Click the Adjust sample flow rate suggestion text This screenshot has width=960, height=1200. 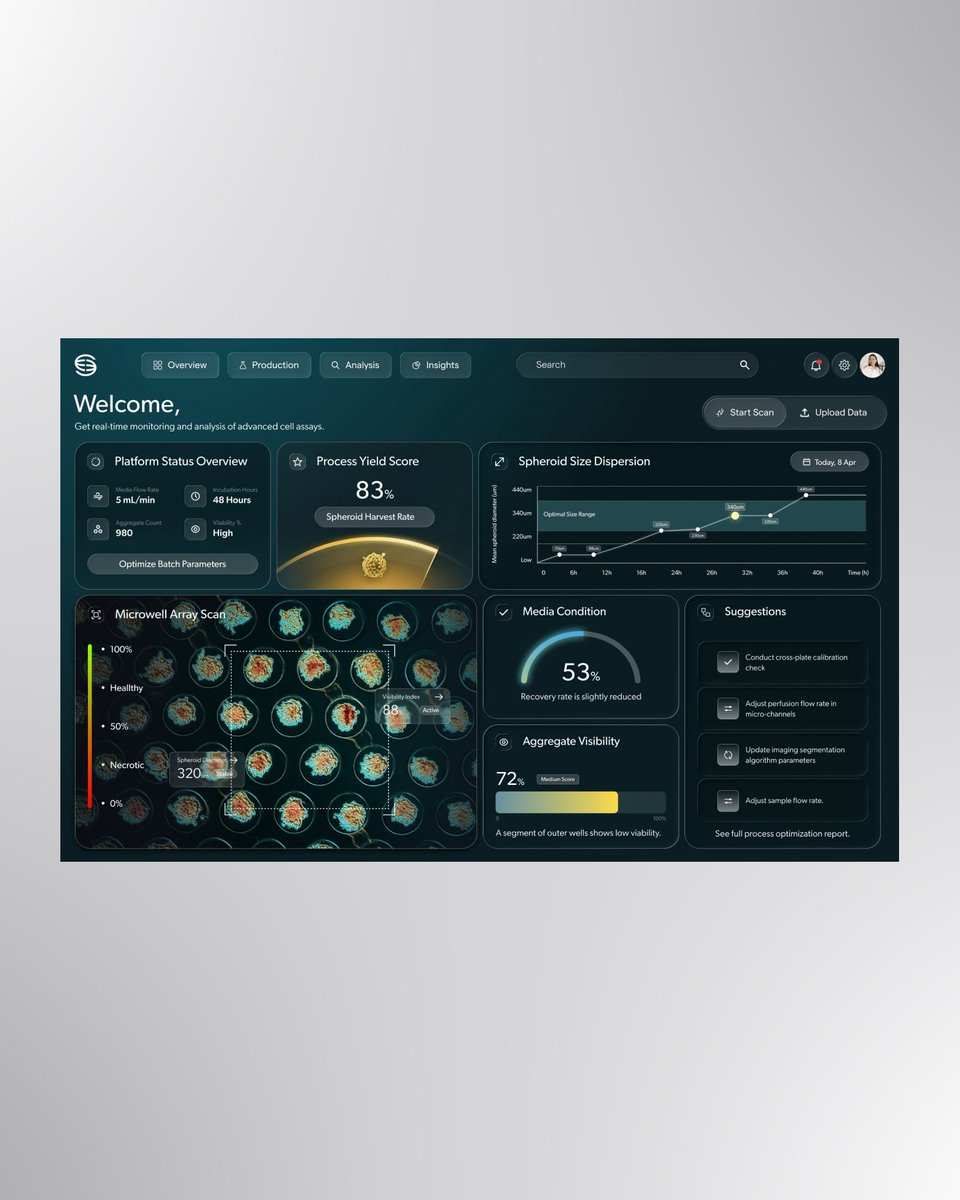pyautogui.click(x=784, y=801)
